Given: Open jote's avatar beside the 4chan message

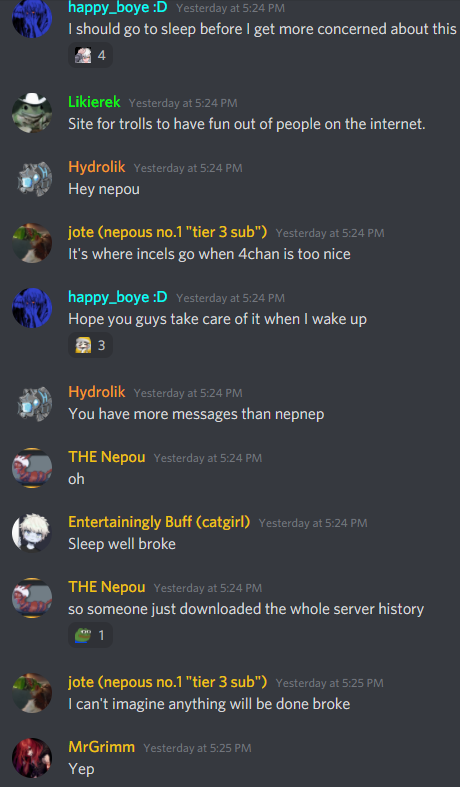Looking at the screenshot, I should click(32, 243).
